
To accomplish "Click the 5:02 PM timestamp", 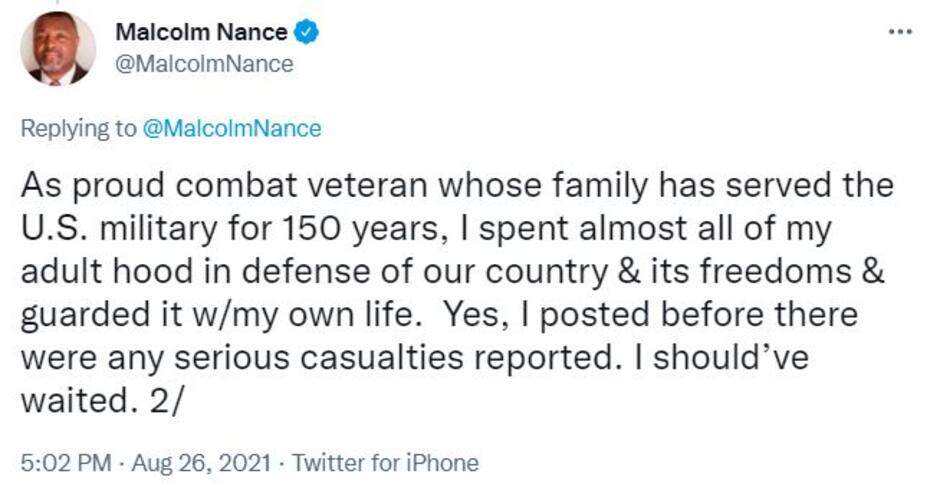I will pos(58,463).
